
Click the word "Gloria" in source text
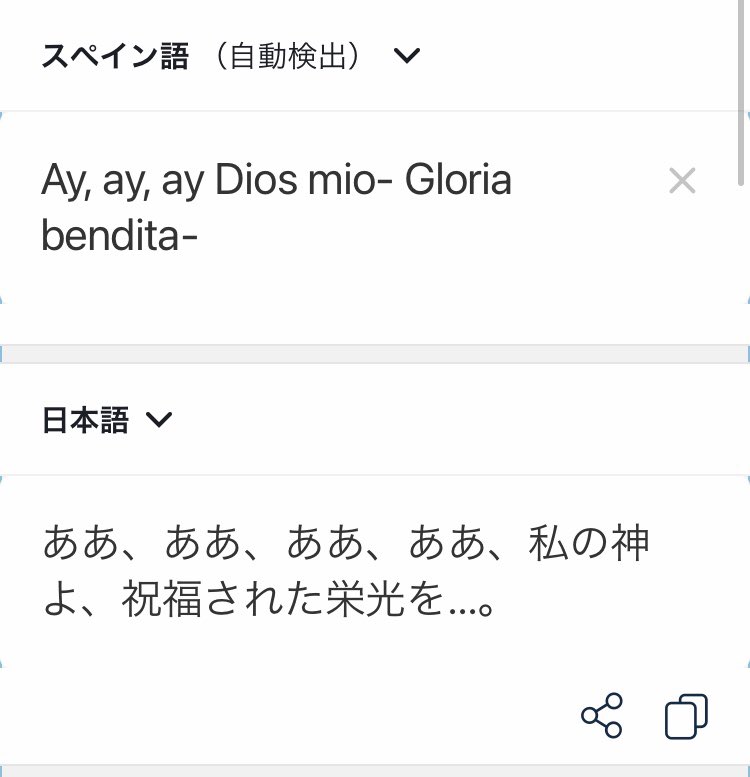click(x=458, y=181)
